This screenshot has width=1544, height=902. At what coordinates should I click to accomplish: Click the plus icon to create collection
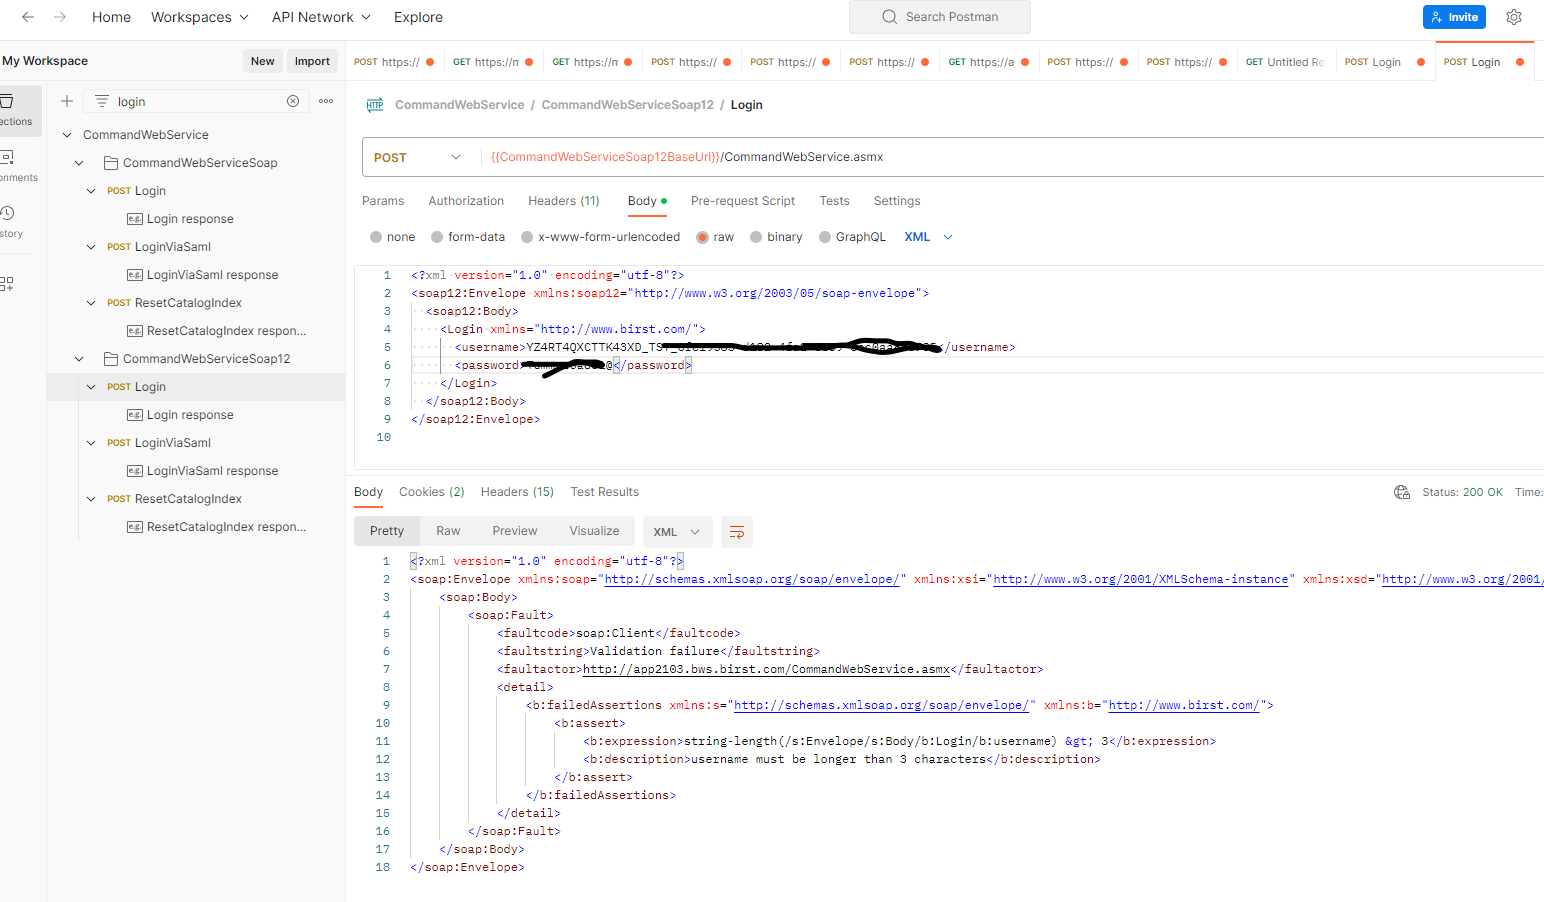67,101
